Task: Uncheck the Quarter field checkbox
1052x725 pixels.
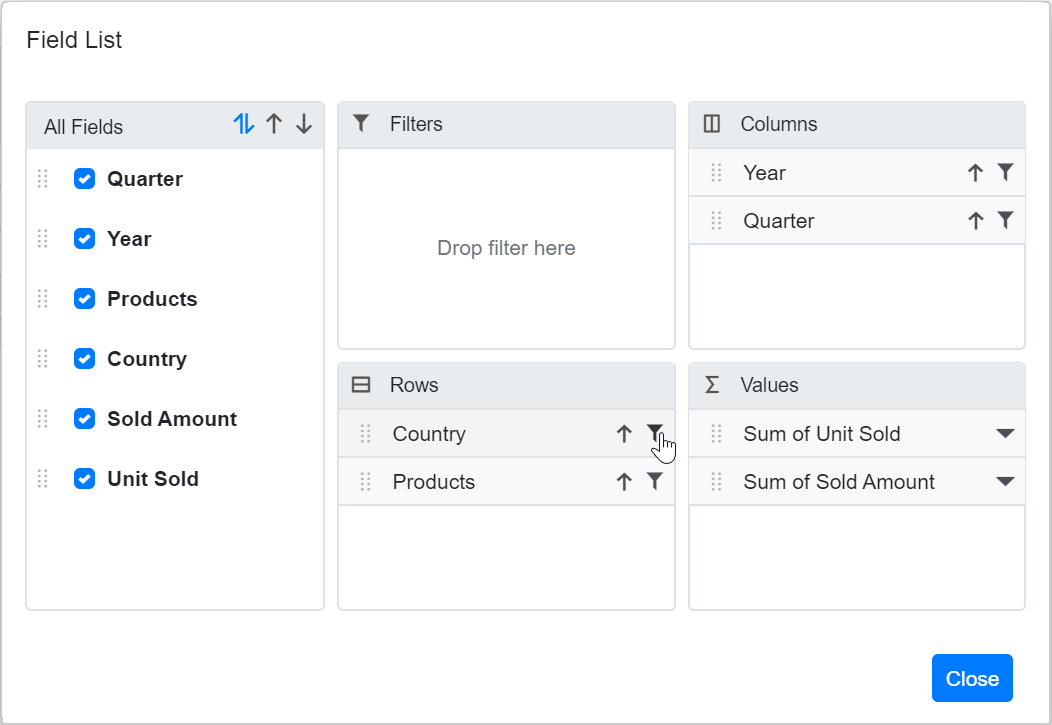Action: [84, 179]
